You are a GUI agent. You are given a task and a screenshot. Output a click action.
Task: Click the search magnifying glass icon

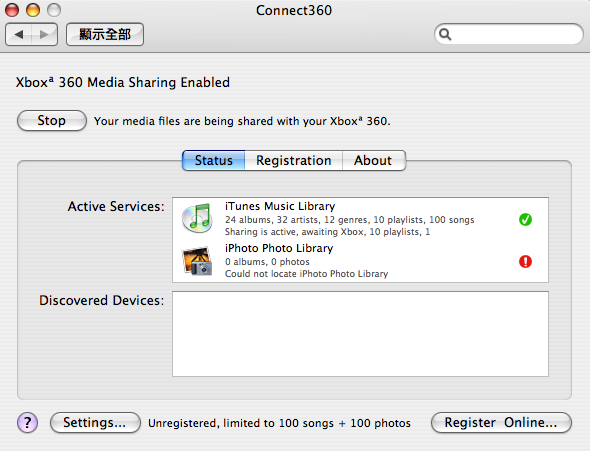(445, 34)
